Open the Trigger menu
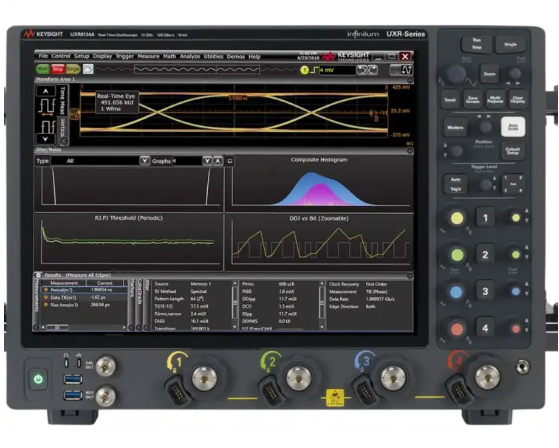Viewport: 559px width, 448px height. [125, 56]
